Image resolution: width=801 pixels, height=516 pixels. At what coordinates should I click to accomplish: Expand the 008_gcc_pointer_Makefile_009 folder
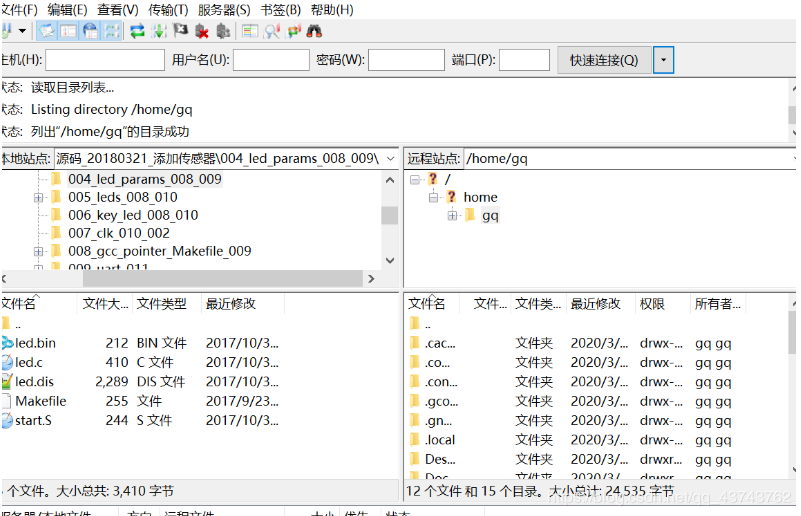pos(38,251)
